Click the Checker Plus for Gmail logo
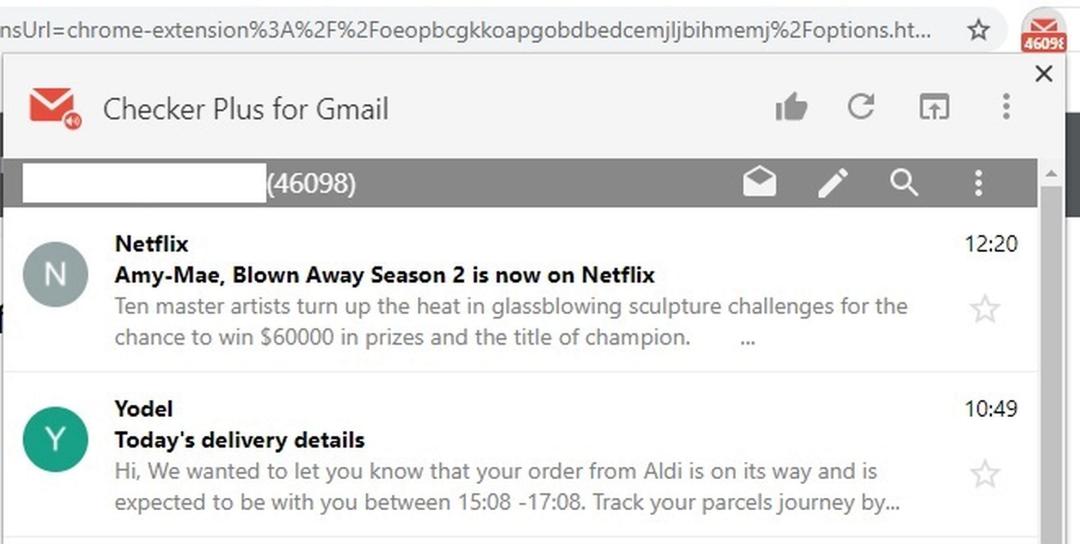The image size is (1080, 544). pyautogui.click(x=55, y=109)
